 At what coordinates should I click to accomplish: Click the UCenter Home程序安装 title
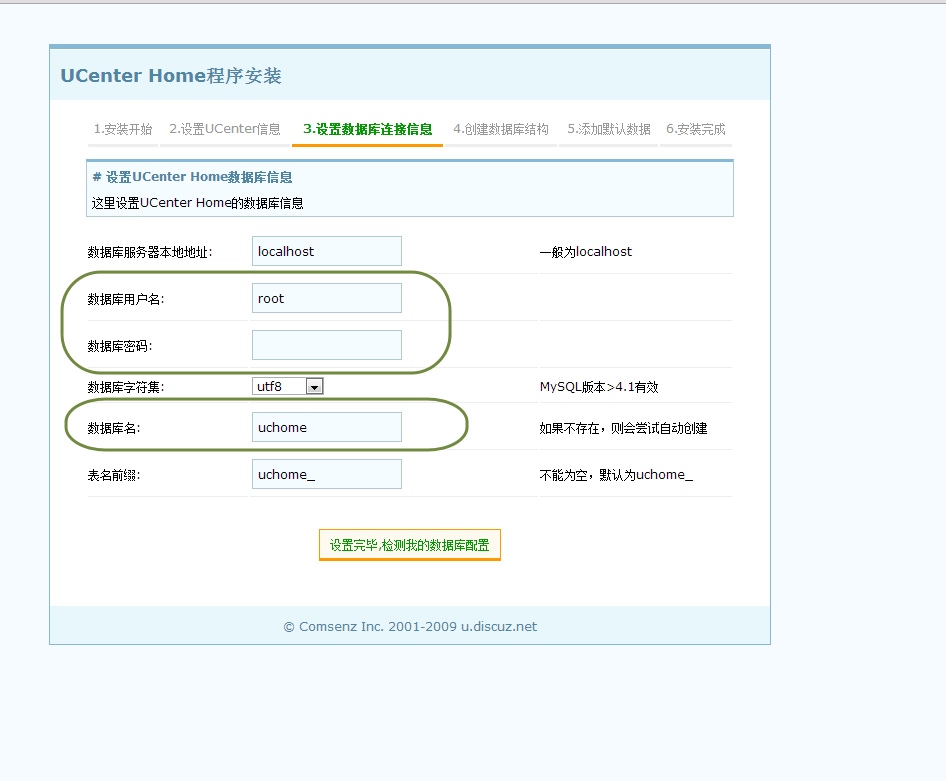pyautogui.click(x=171, y=75)
